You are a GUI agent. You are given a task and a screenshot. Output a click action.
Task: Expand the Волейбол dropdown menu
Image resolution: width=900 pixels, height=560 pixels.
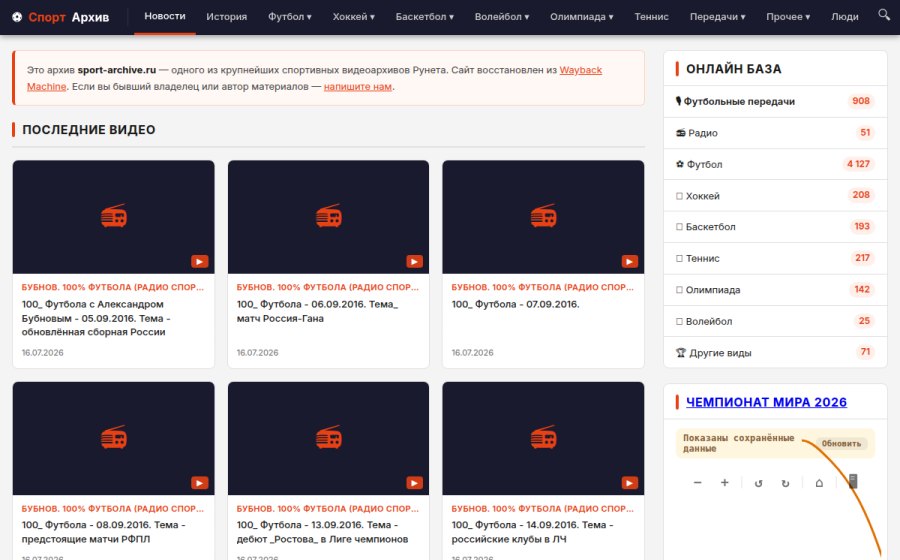(x=502, y=17)
